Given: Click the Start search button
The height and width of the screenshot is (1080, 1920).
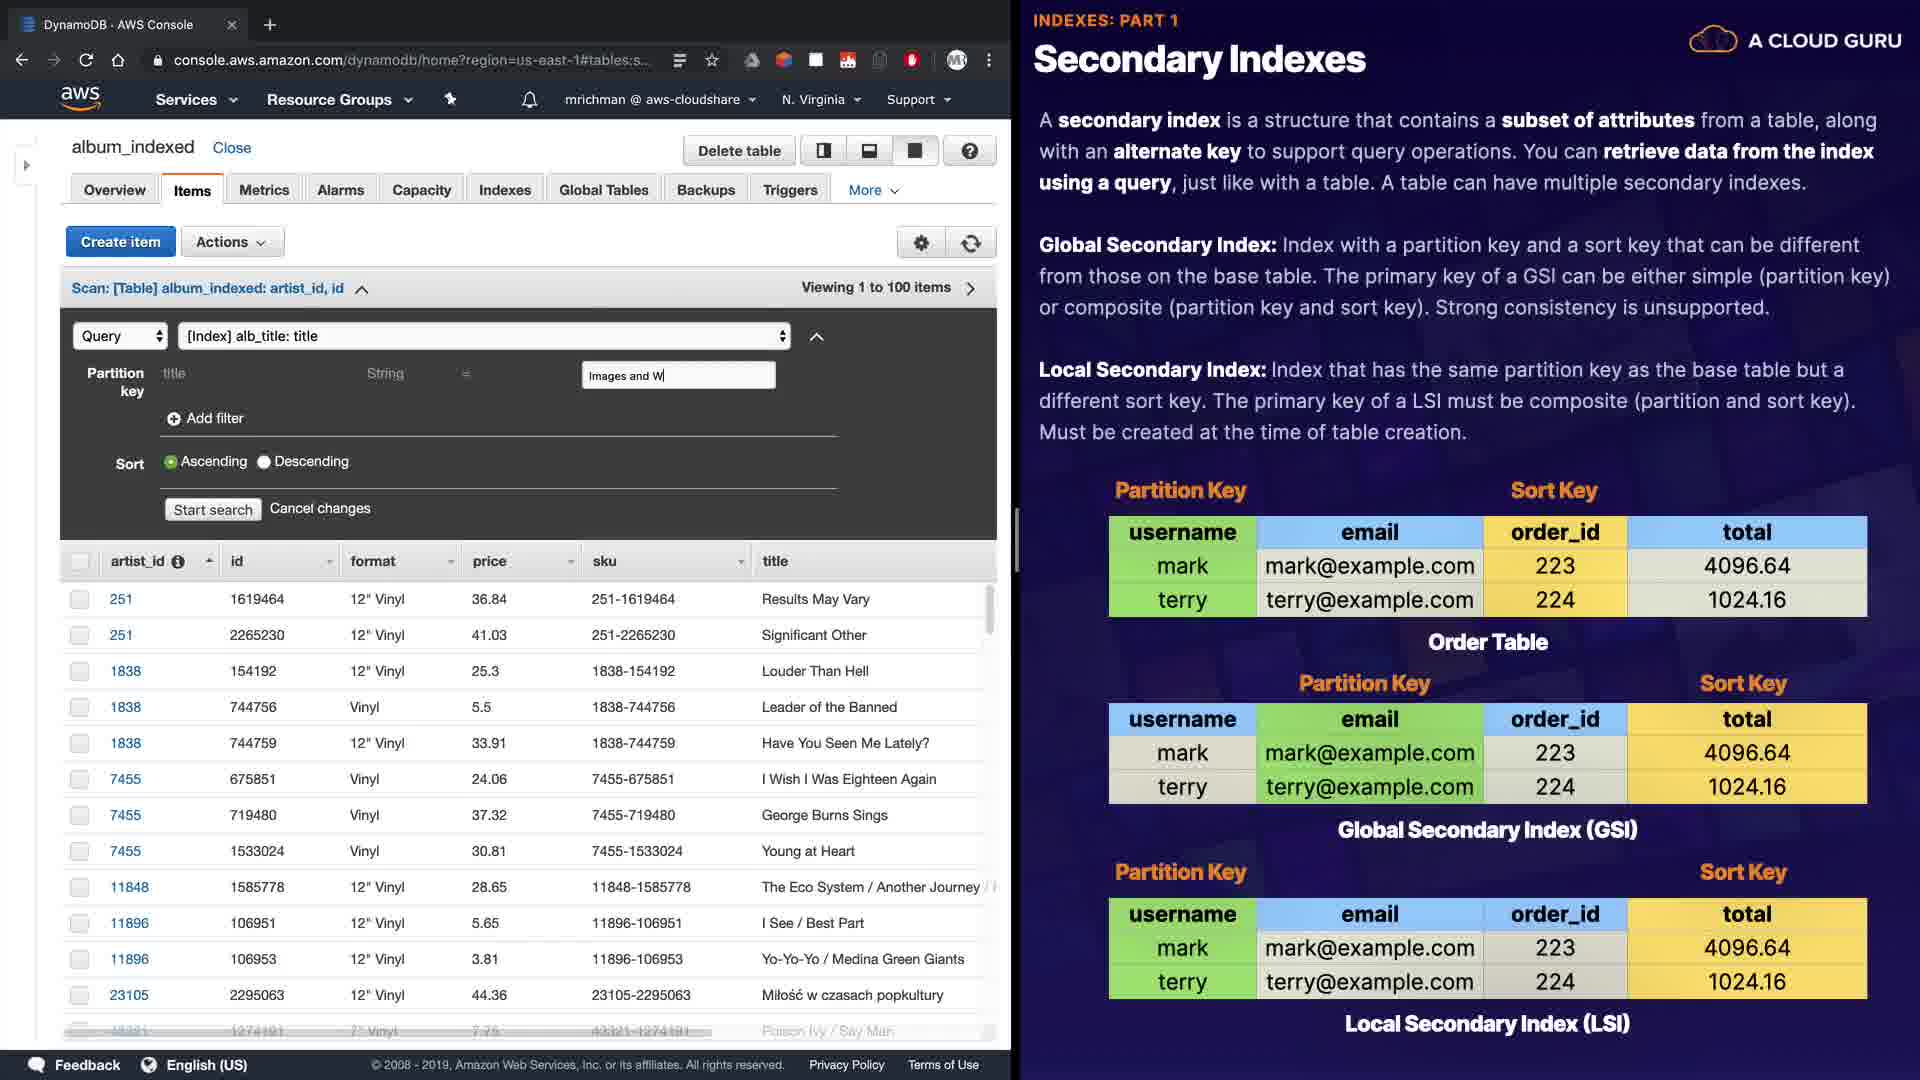Looking at the screenshot, I should pyautogui.click(x=213, y=510).
